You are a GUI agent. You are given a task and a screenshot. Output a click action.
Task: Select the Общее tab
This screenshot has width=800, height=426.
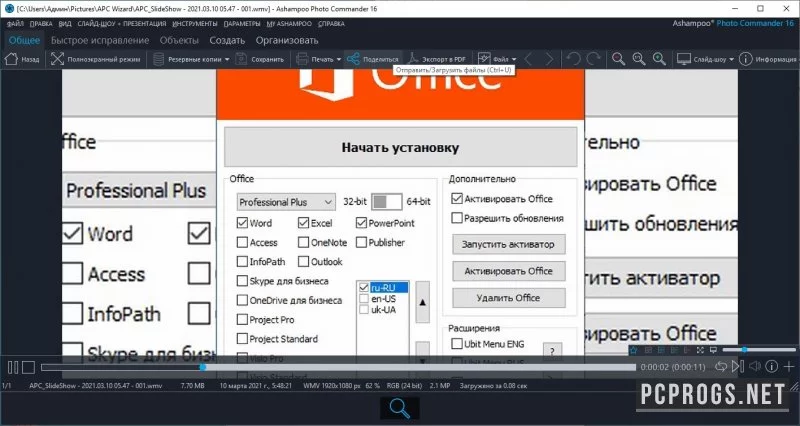[x=24, y=40]
